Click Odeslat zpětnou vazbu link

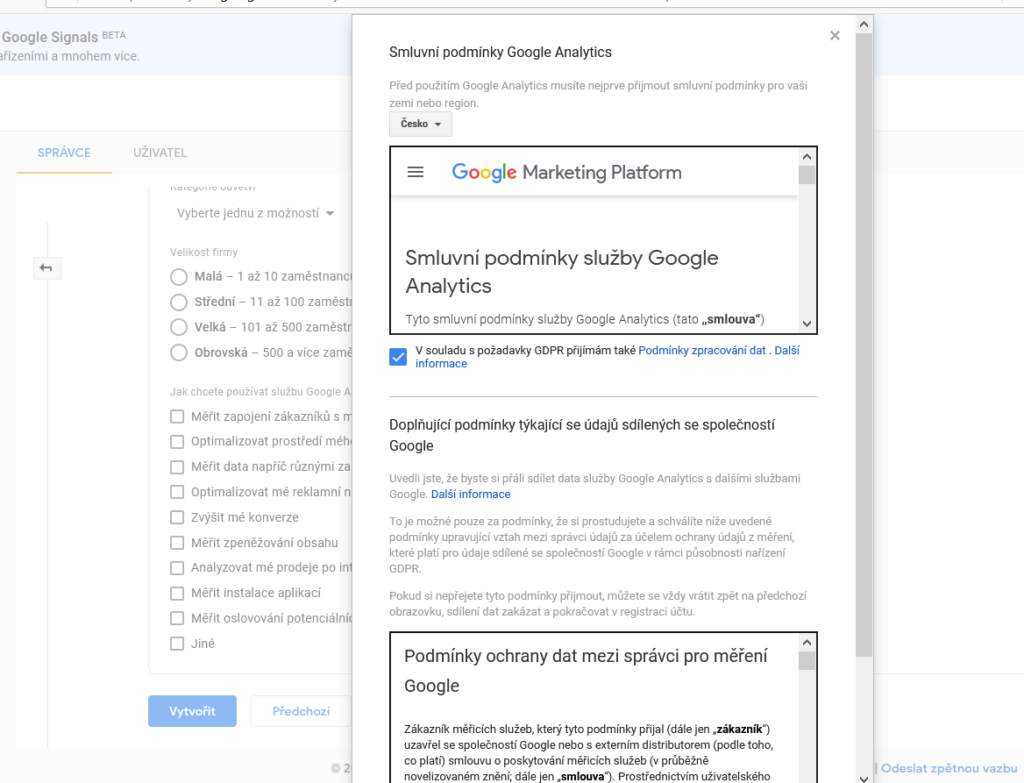[x=949, y=769]
